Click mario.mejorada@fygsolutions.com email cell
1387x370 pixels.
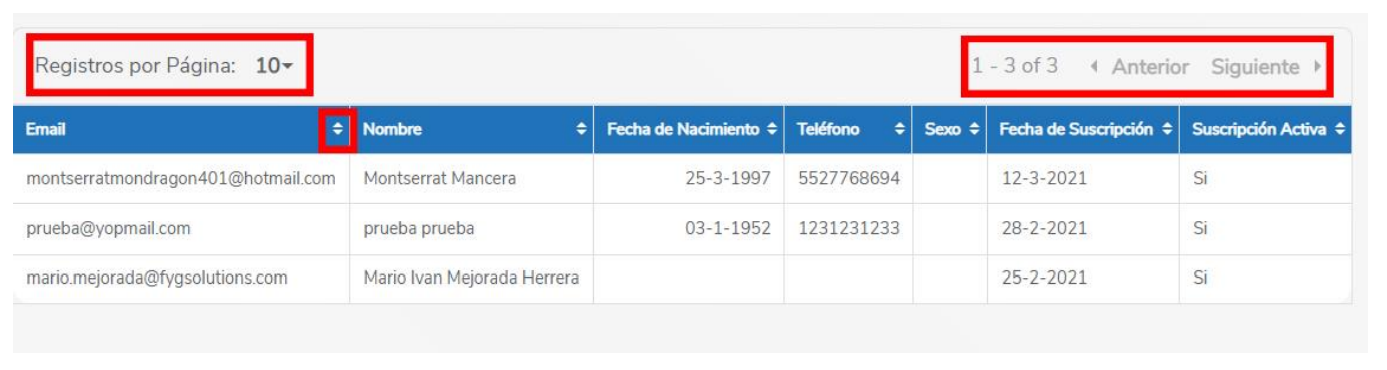(x=181, y=279)
